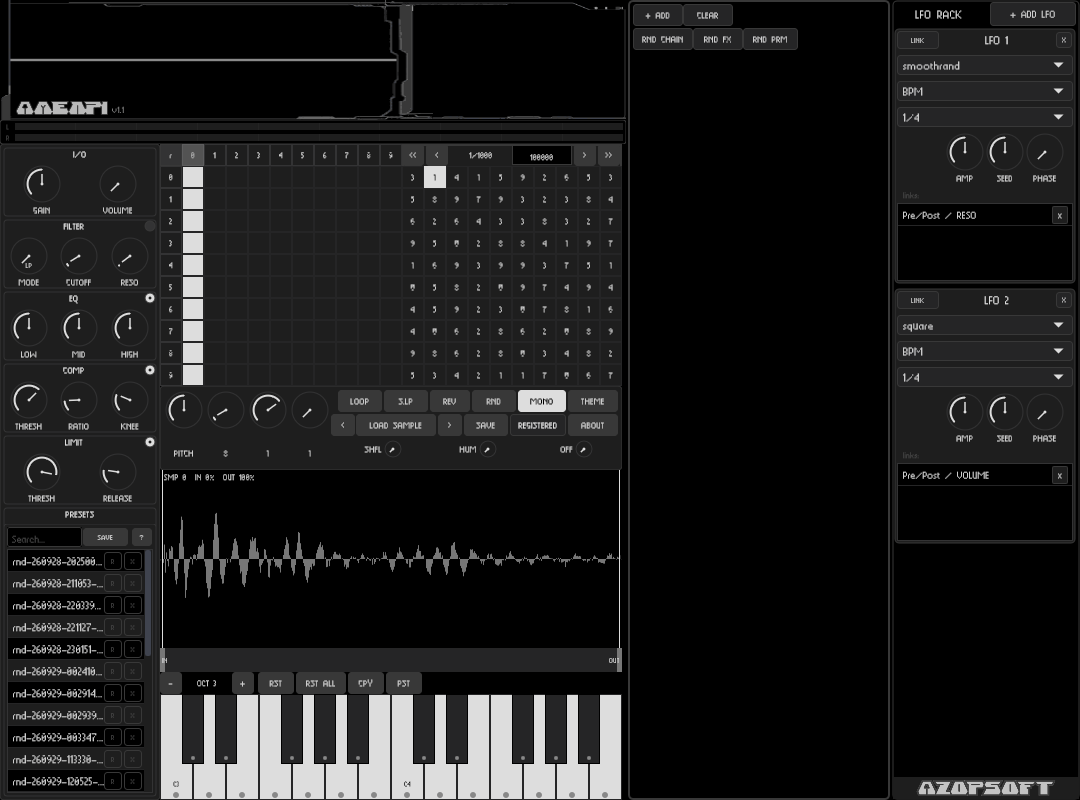
Task: Click the RST ALL button above keyboard
Action: 320,684
